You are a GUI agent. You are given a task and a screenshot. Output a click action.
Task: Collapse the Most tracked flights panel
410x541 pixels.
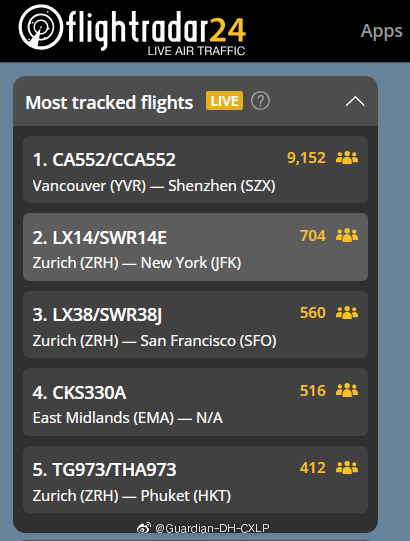point(355,101)
